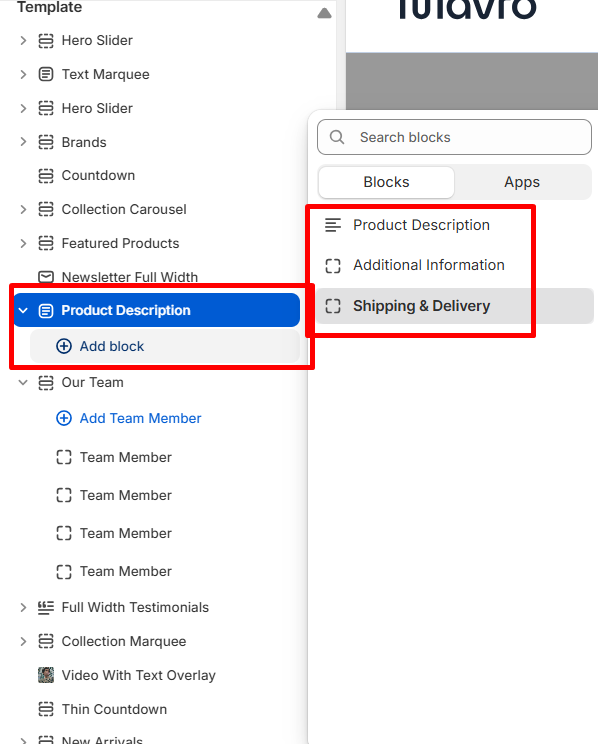Click the Newsletter Full Width envelope icon
This screenshot has width=598, height=744.
pos(46,277)
